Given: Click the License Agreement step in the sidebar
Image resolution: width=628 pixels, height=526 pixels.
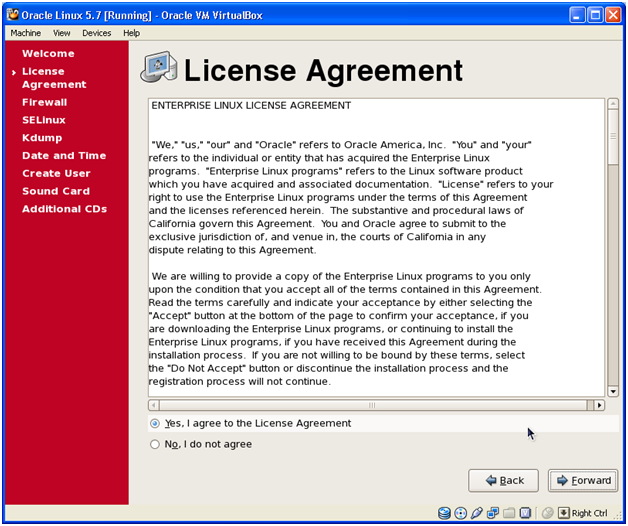Looking at the screenshot, I should pos(54,78).
